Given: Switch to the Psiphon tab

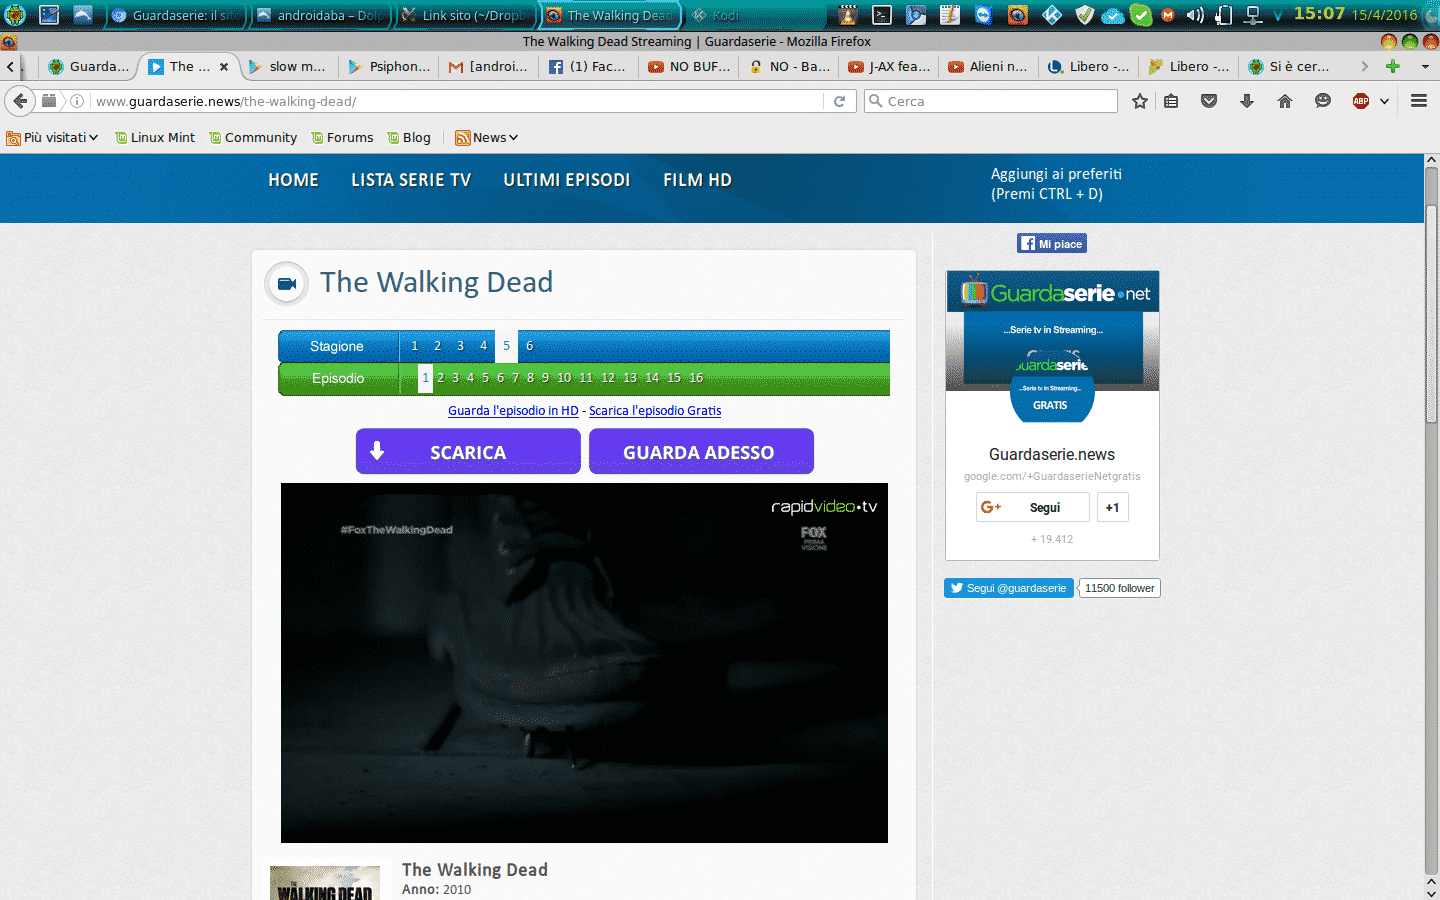Looking at the screenshot, I should pos(389,66).
